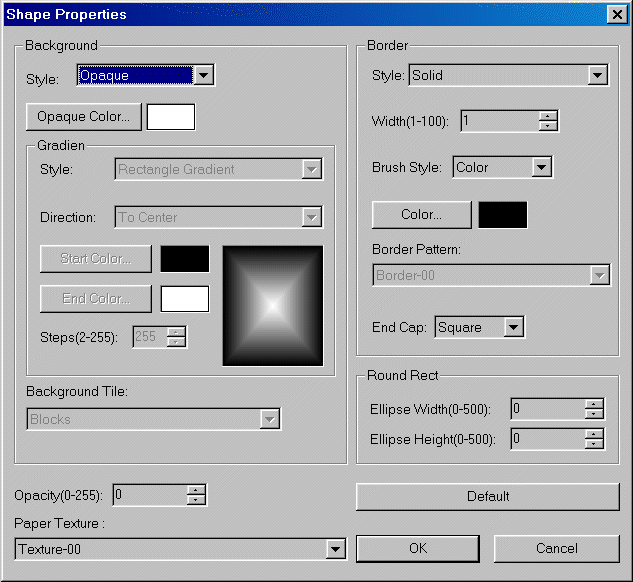Viewport: 633px width, 582px height.
Task: Open the End Cap Square dropdown
Action: 513,327
